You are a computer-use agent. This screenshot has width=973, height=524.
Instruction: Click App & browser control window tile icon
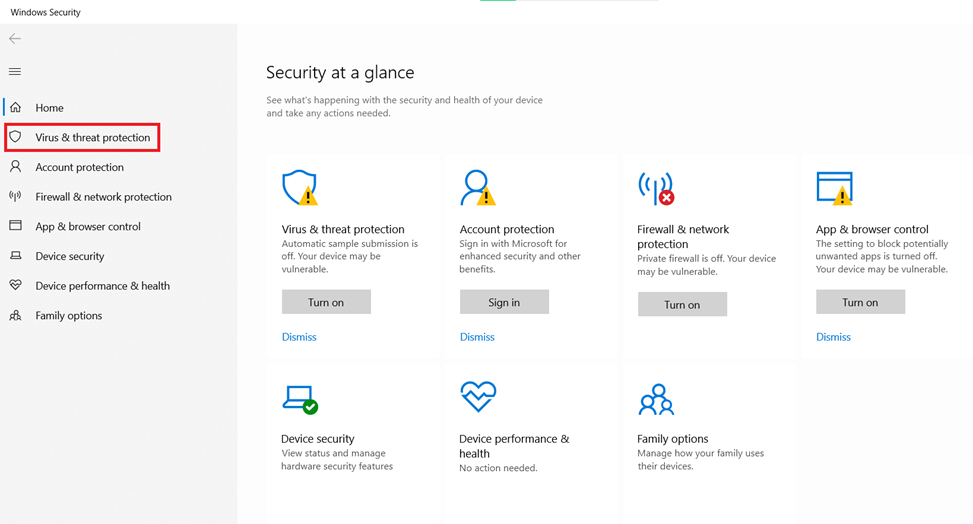(x=834, y=188)
